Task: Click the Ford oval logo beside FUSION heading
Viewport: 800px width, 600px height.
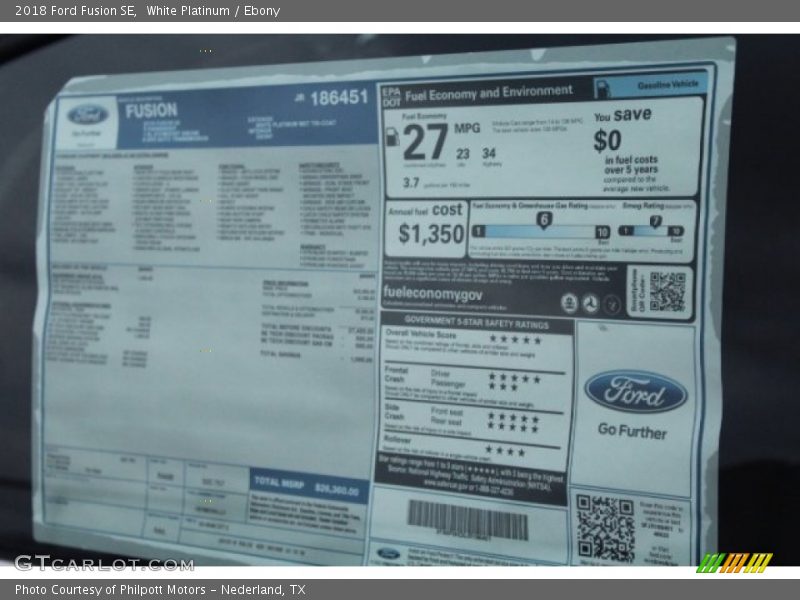Action: click(x=88, y=115)
